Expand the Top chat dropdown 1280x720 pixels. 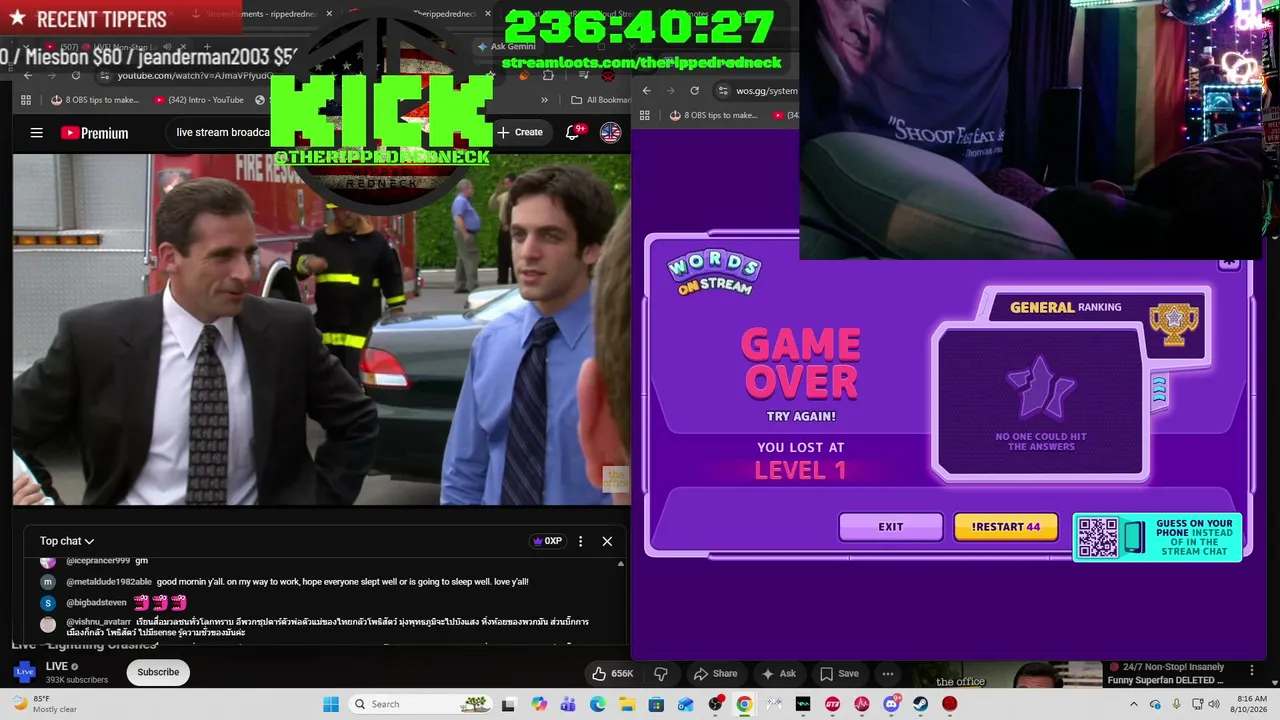[x=67, y=541]
